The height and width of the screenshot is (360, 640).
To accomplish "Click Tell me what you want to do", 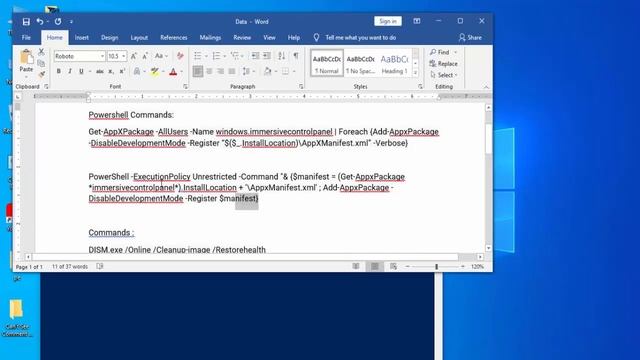I will tap(360, 38).
